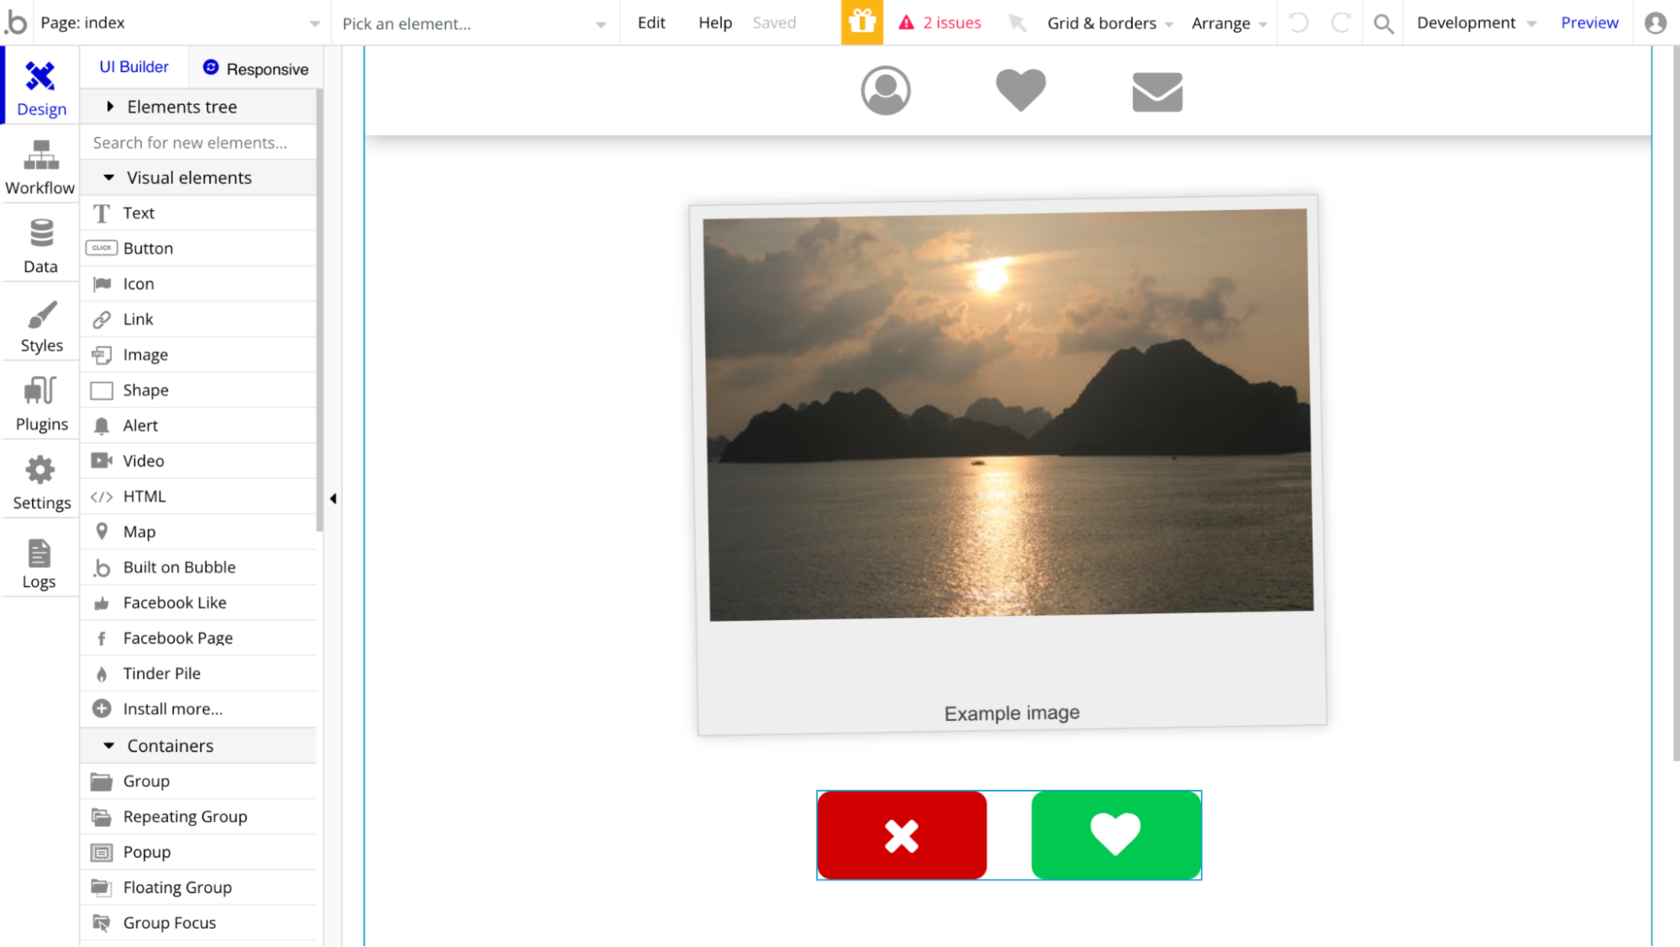Screen dimensions: 1680x947
Task: Select the envelope icon on canvas
Action: (1157, 92)
